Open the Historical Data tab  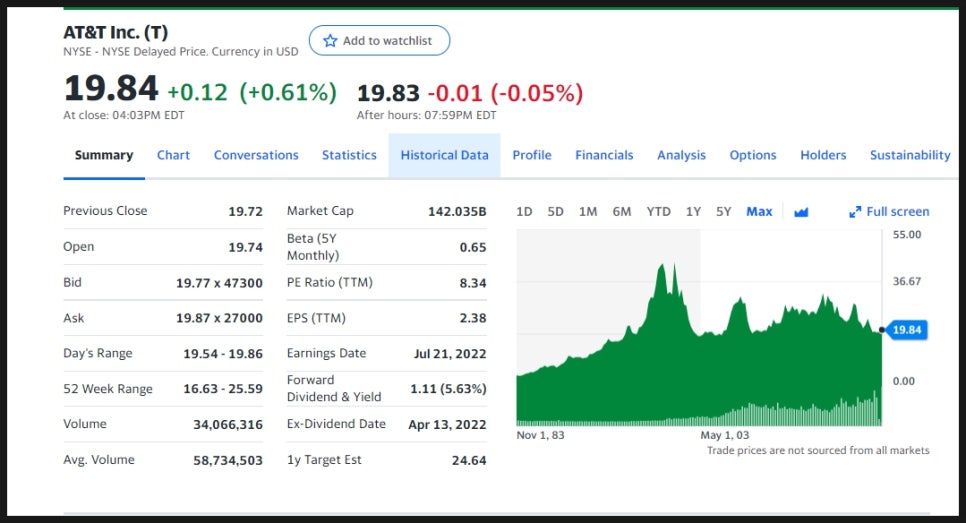[x=444, y=155]
